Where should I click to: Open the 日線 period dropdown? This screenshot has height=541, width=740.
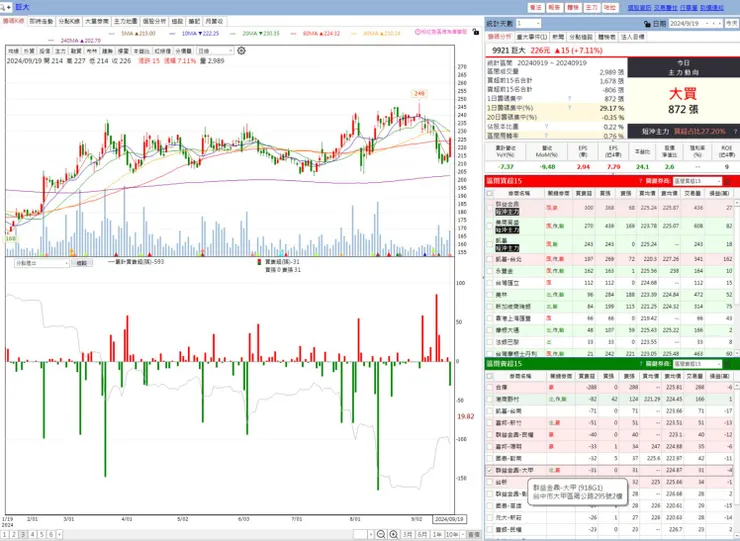215,51
